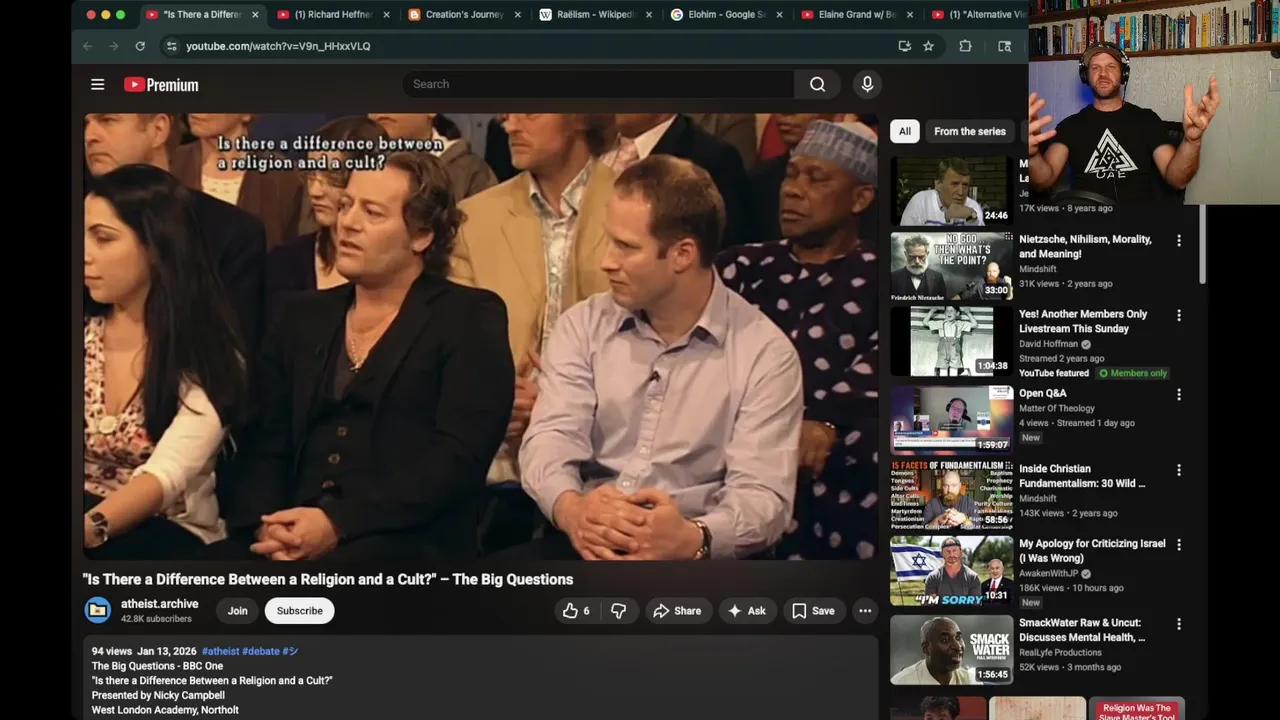Open options for Members Only Livestream video
This screenshot has width=1280, height=720.
pyautogui.click(x=1178, y=315)
